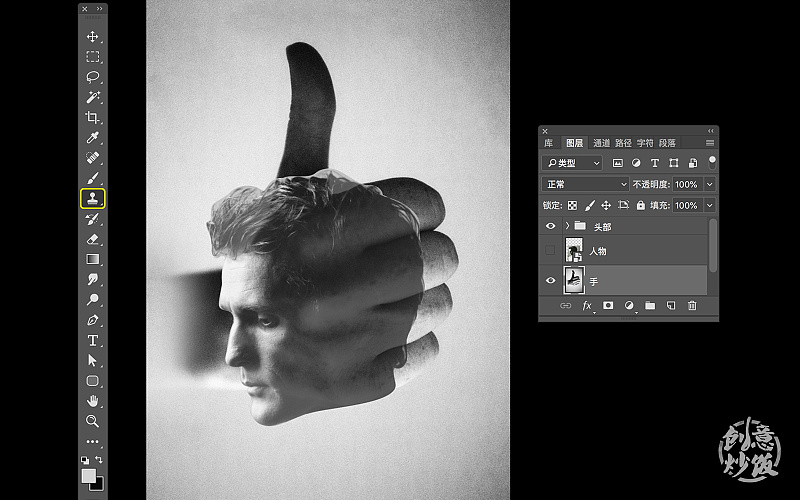Click the lock all layers padlock button
Viewport: 800px width, 500px height.
pos(640,205)
